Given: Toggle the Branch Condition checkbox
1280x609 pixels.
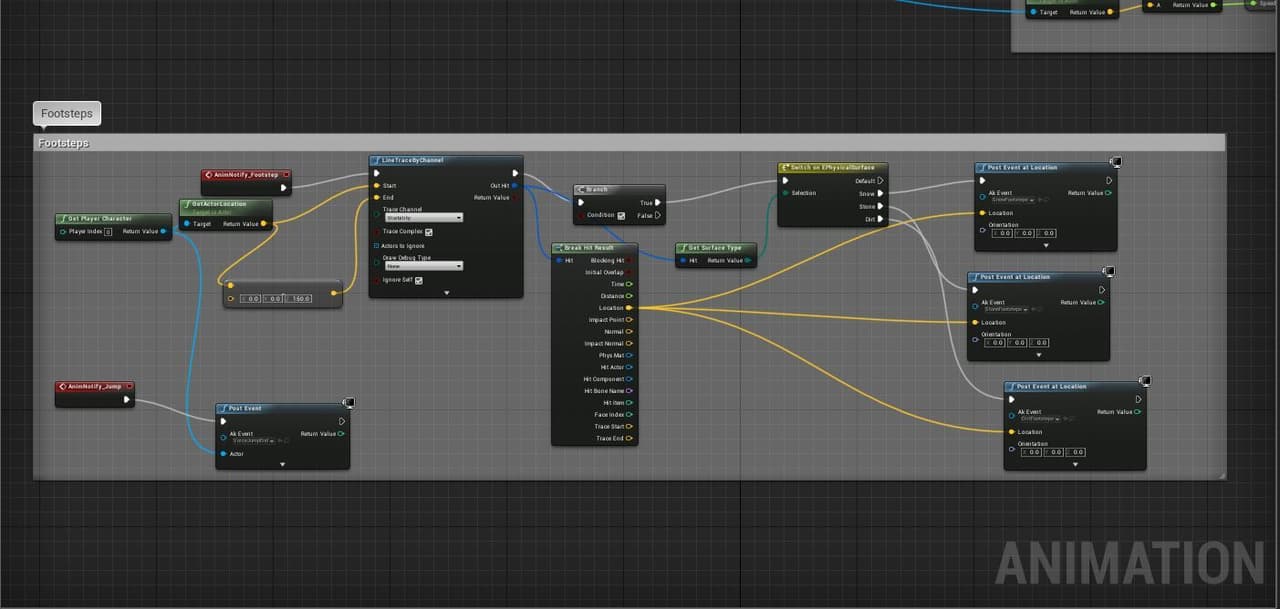Looking at the screenshot, I should point(621,215).
